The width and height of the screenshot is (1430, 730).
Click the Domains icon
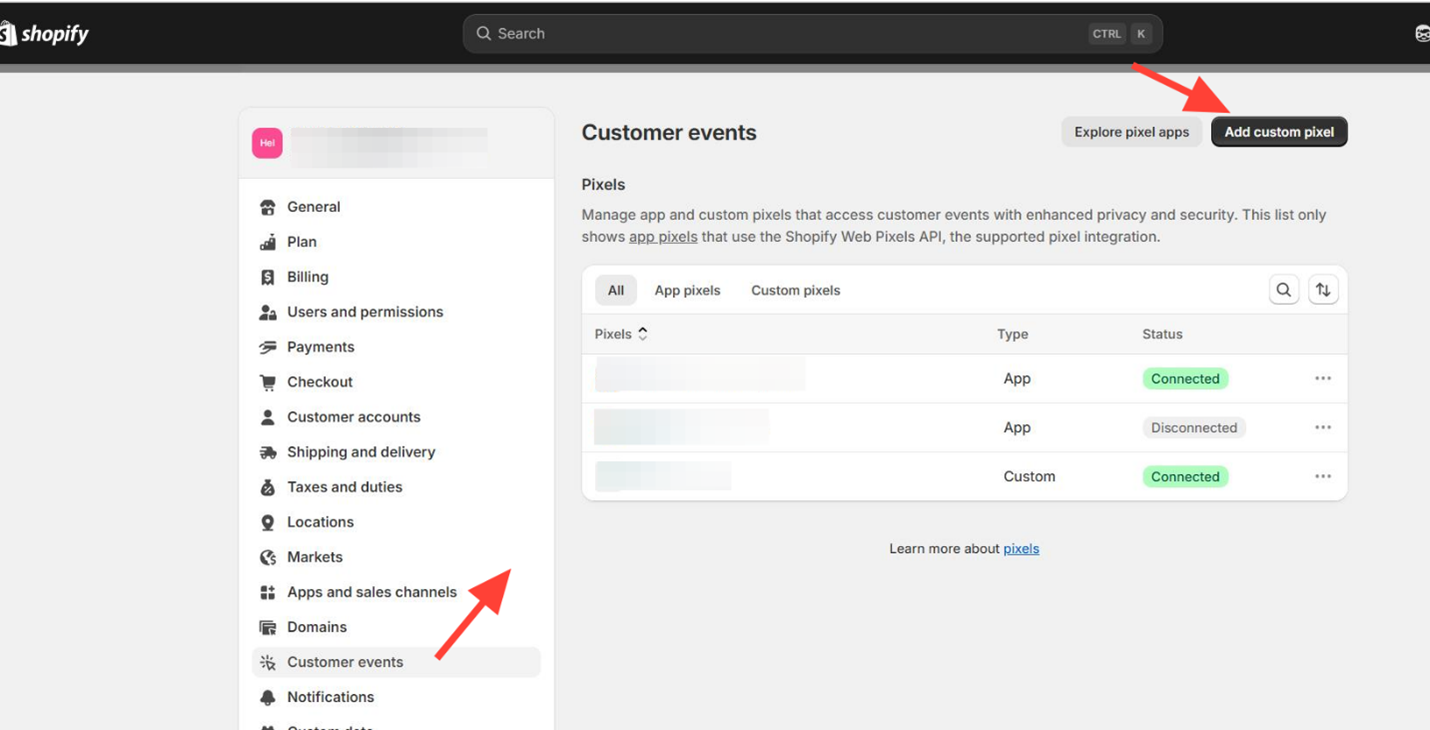click(x=268, y=627)
